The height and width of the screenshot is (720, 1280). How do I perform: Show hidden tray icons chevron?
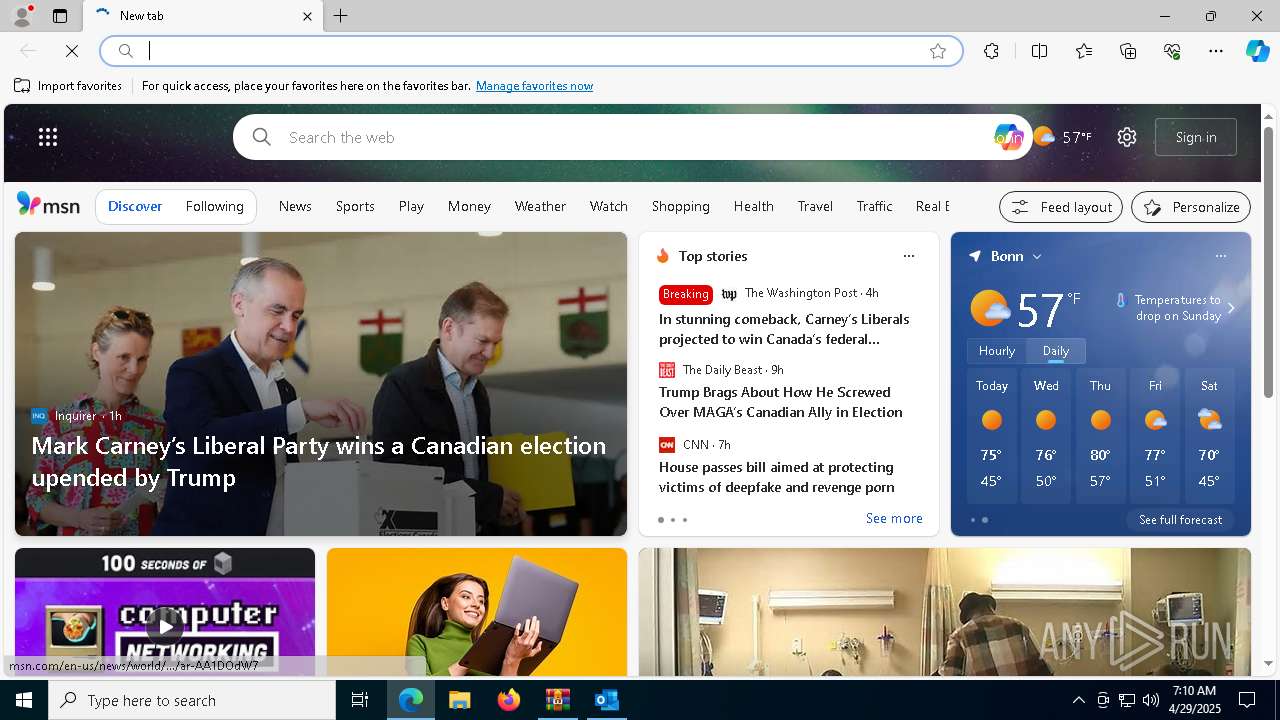1078,700
